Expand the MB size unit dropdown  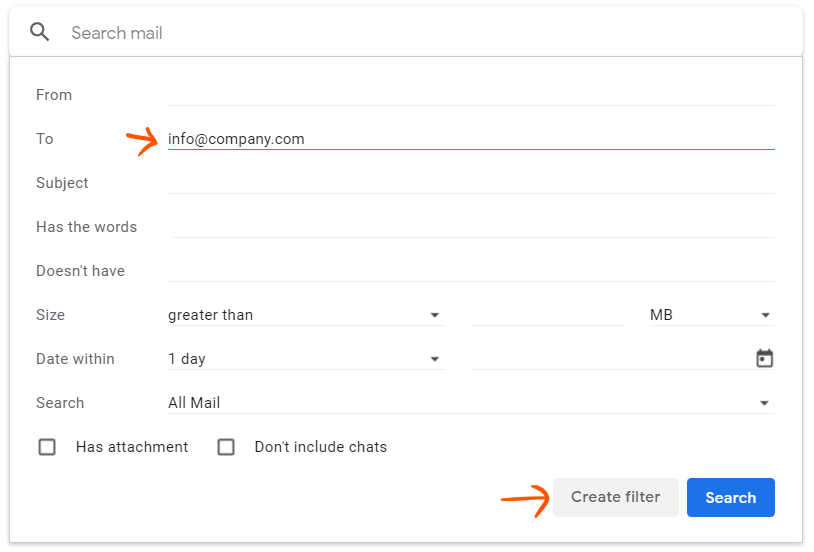(x=710, y=315)
